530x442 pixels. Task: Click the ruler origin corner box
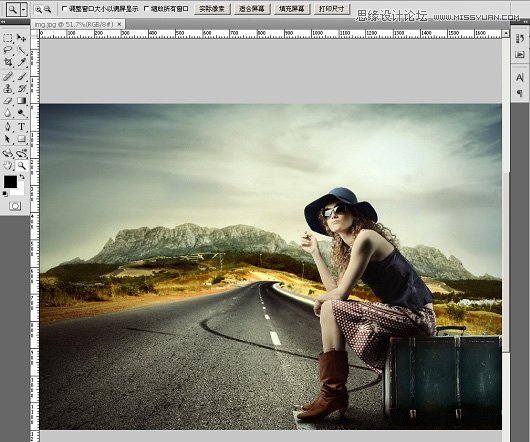click(x=35, y=33)
